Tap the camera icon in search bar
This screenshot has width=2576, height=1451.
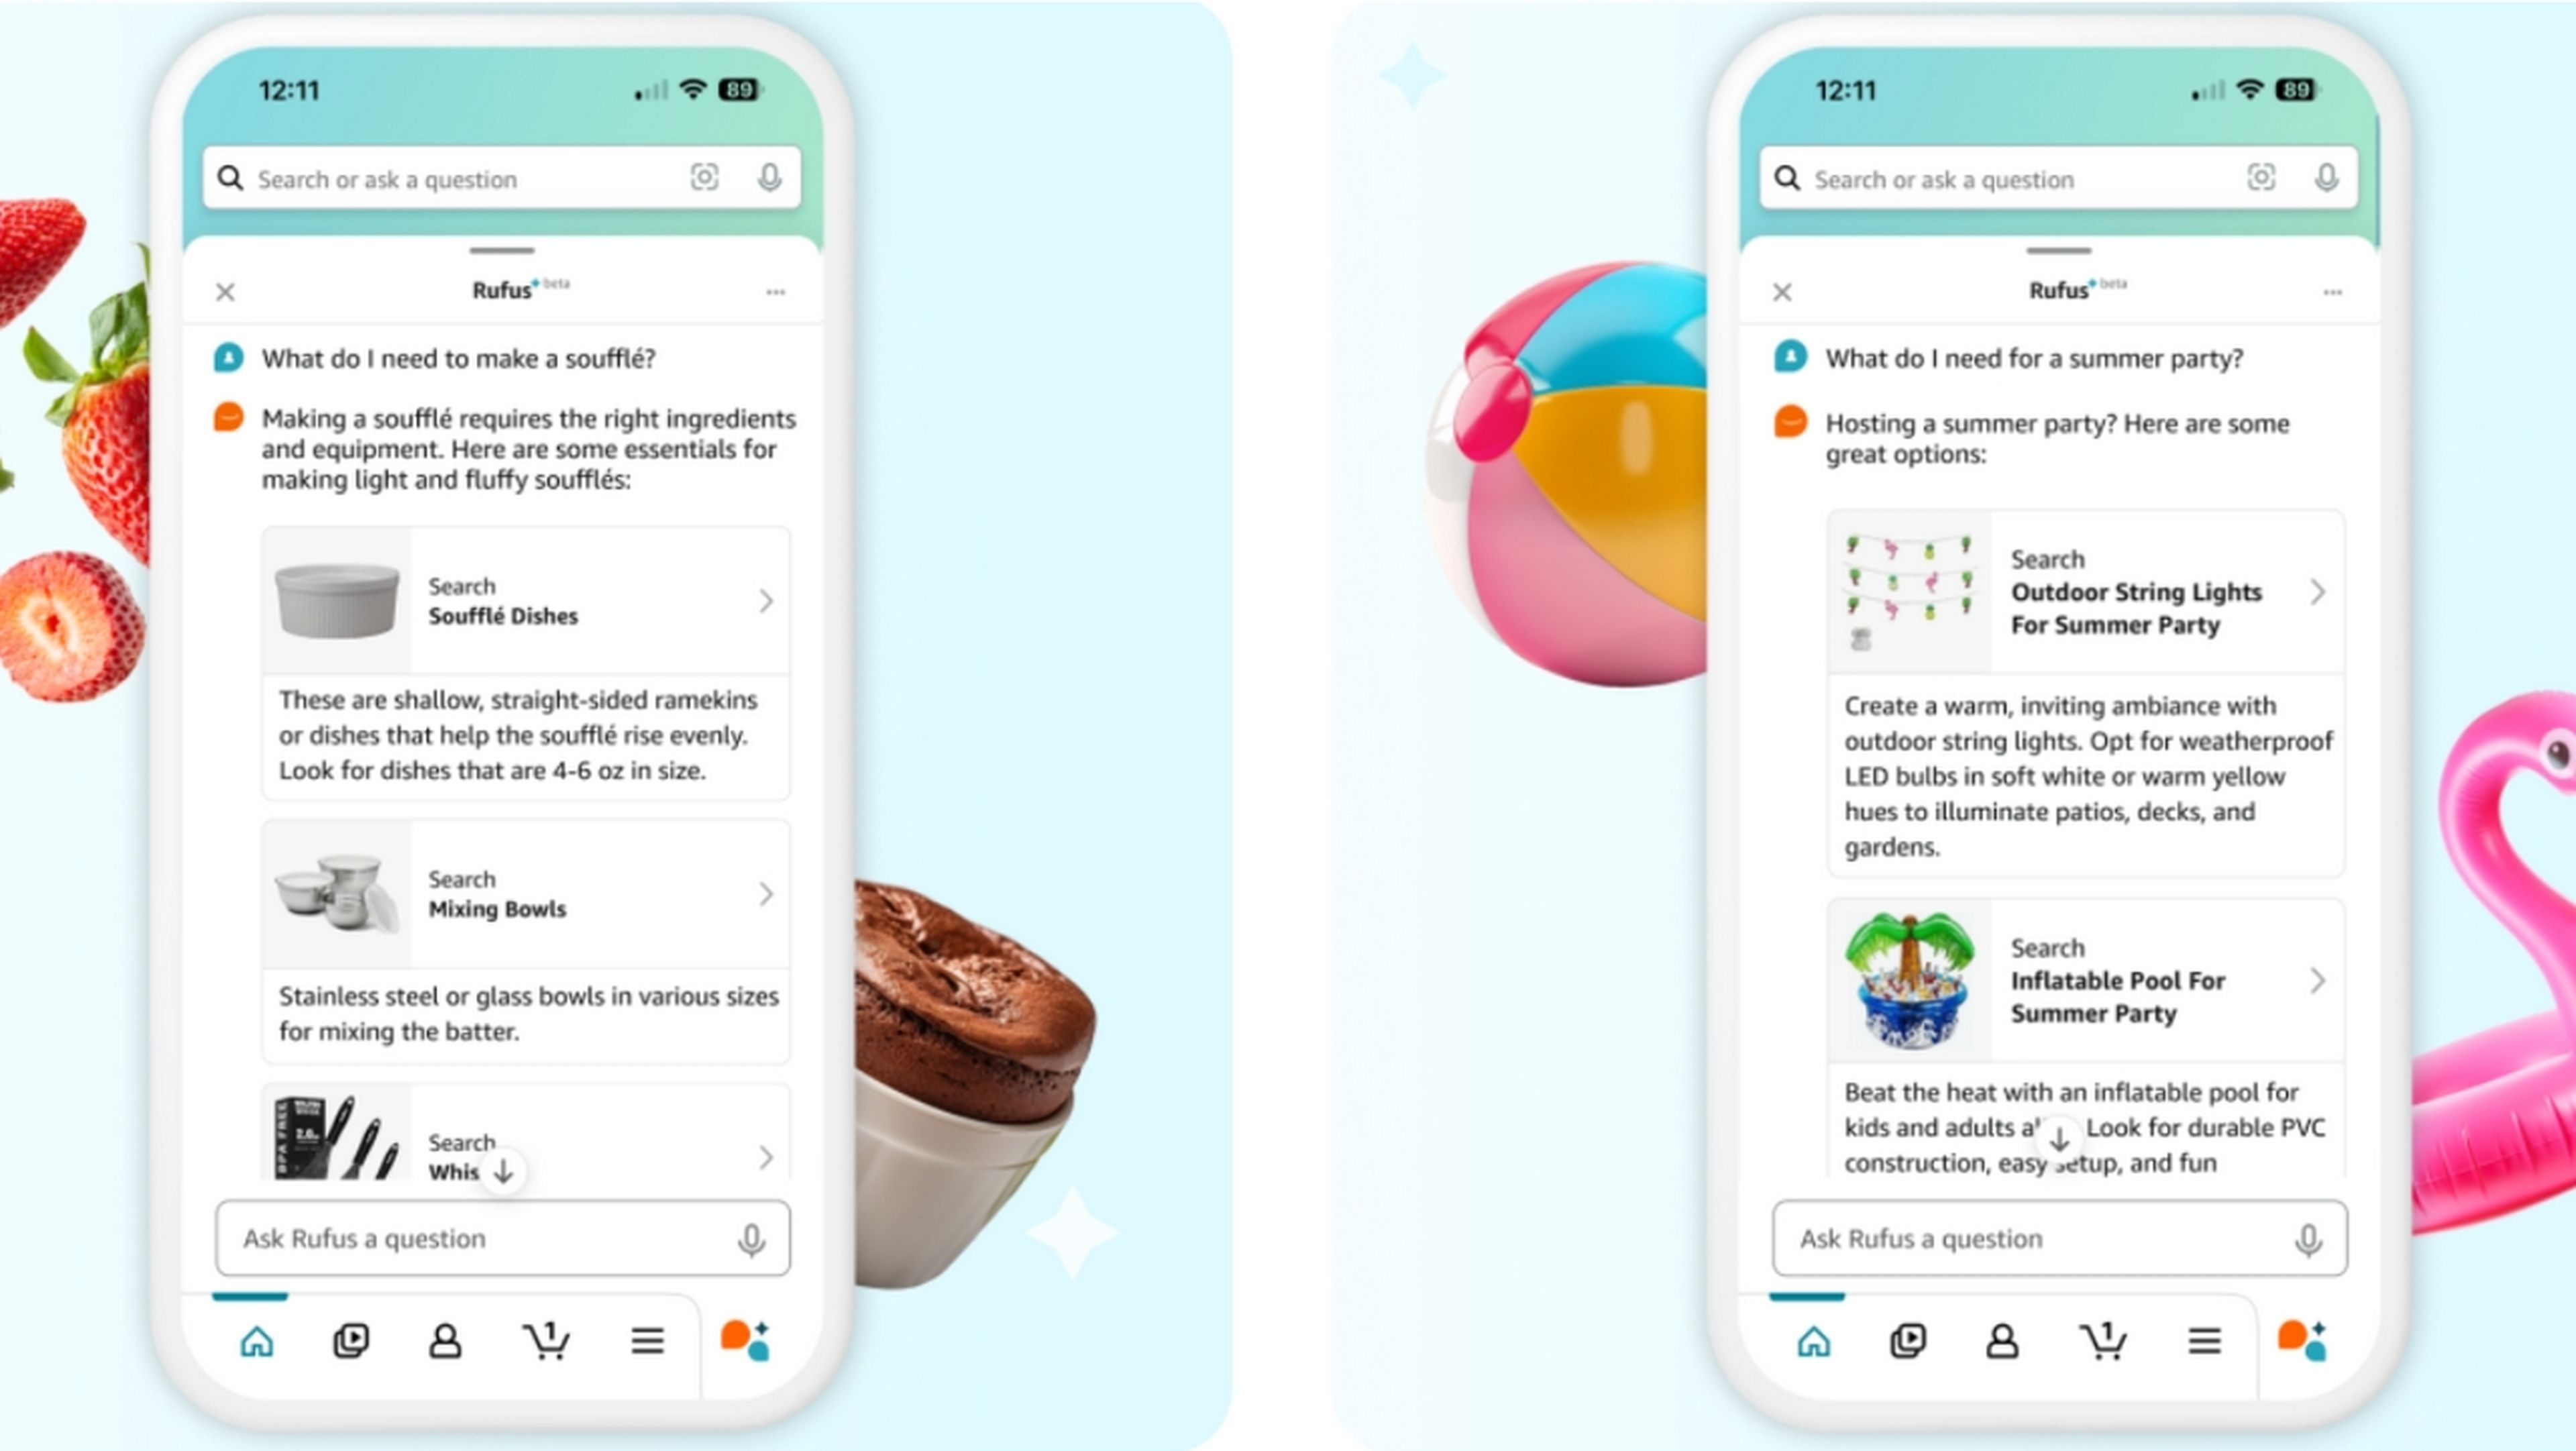[x=706, y=177]
